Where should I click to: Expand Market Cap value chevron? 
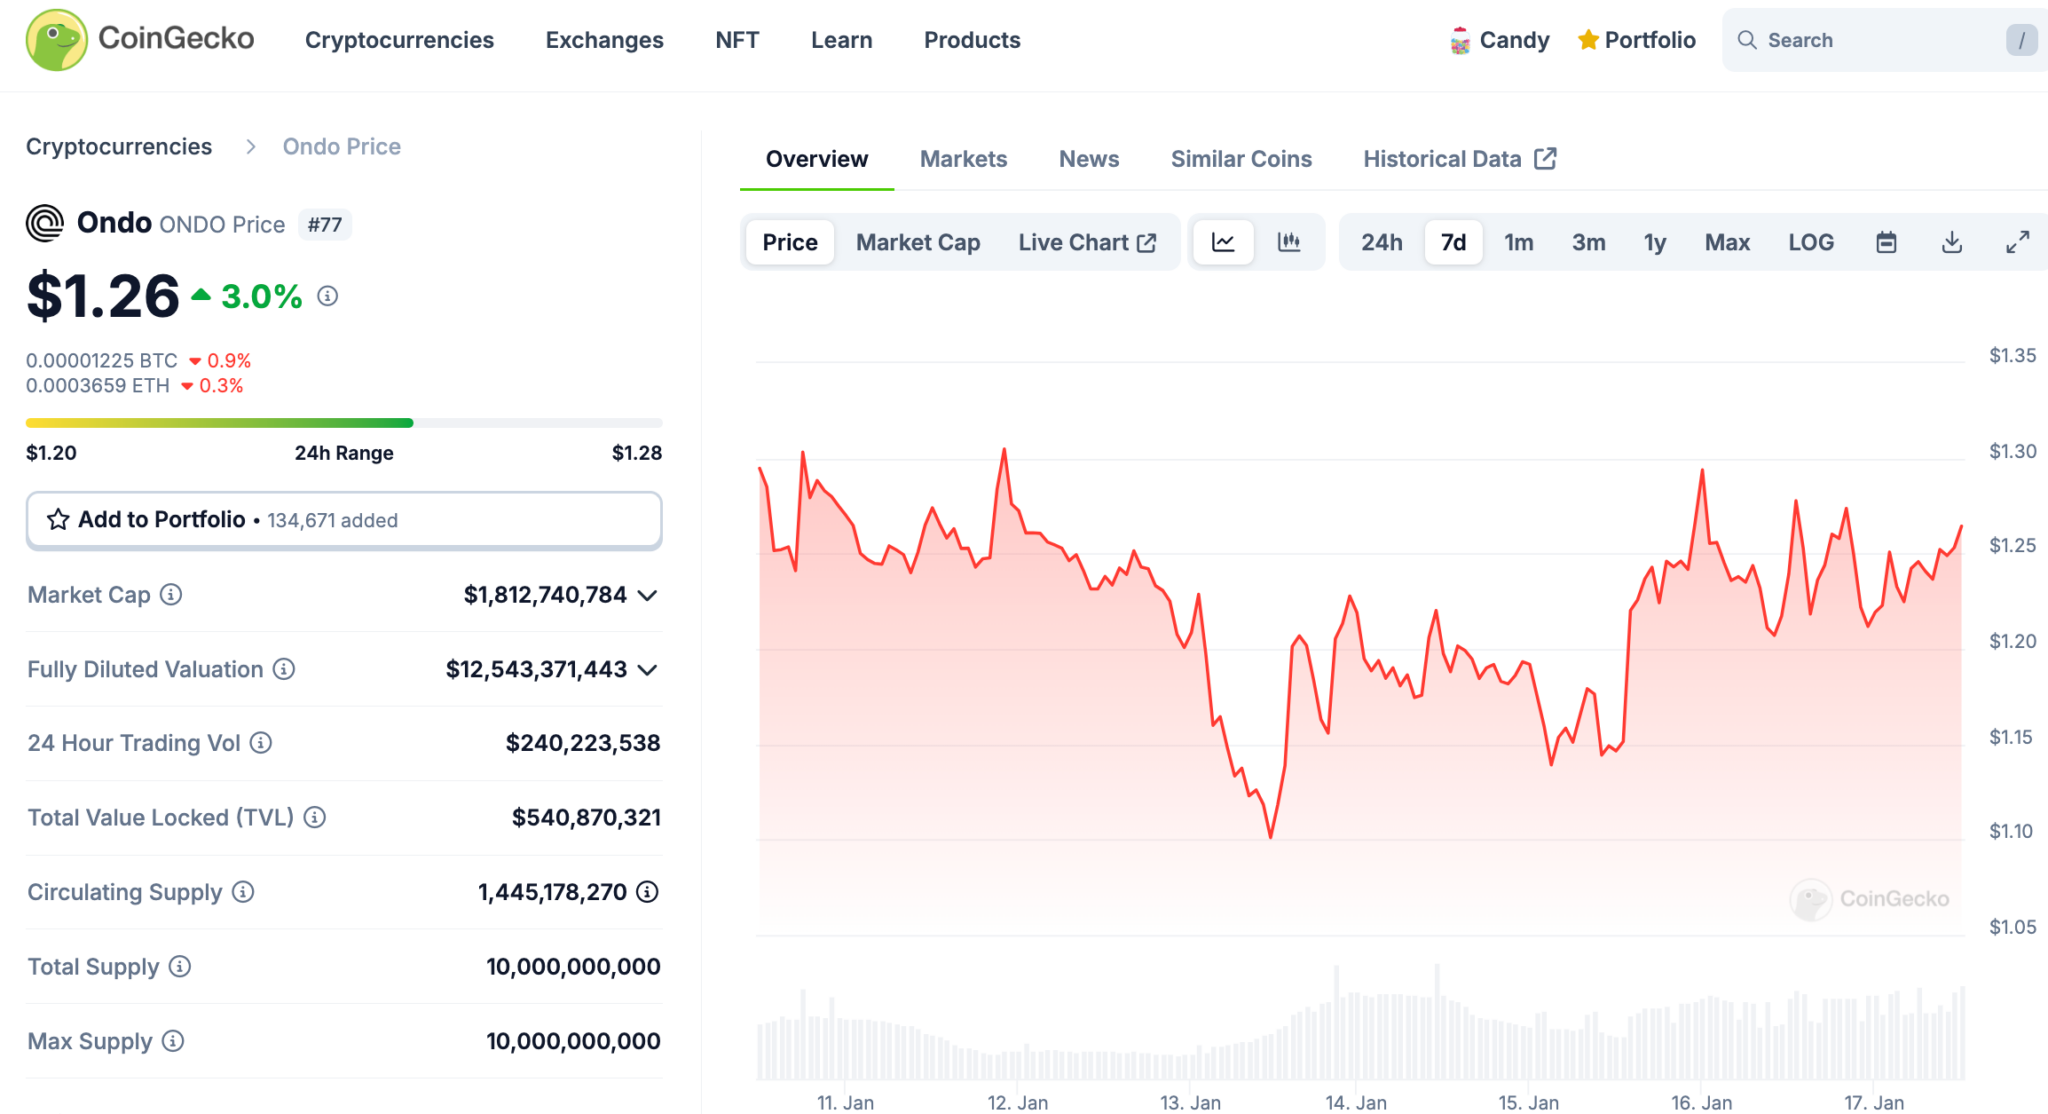tap(648, 596)
